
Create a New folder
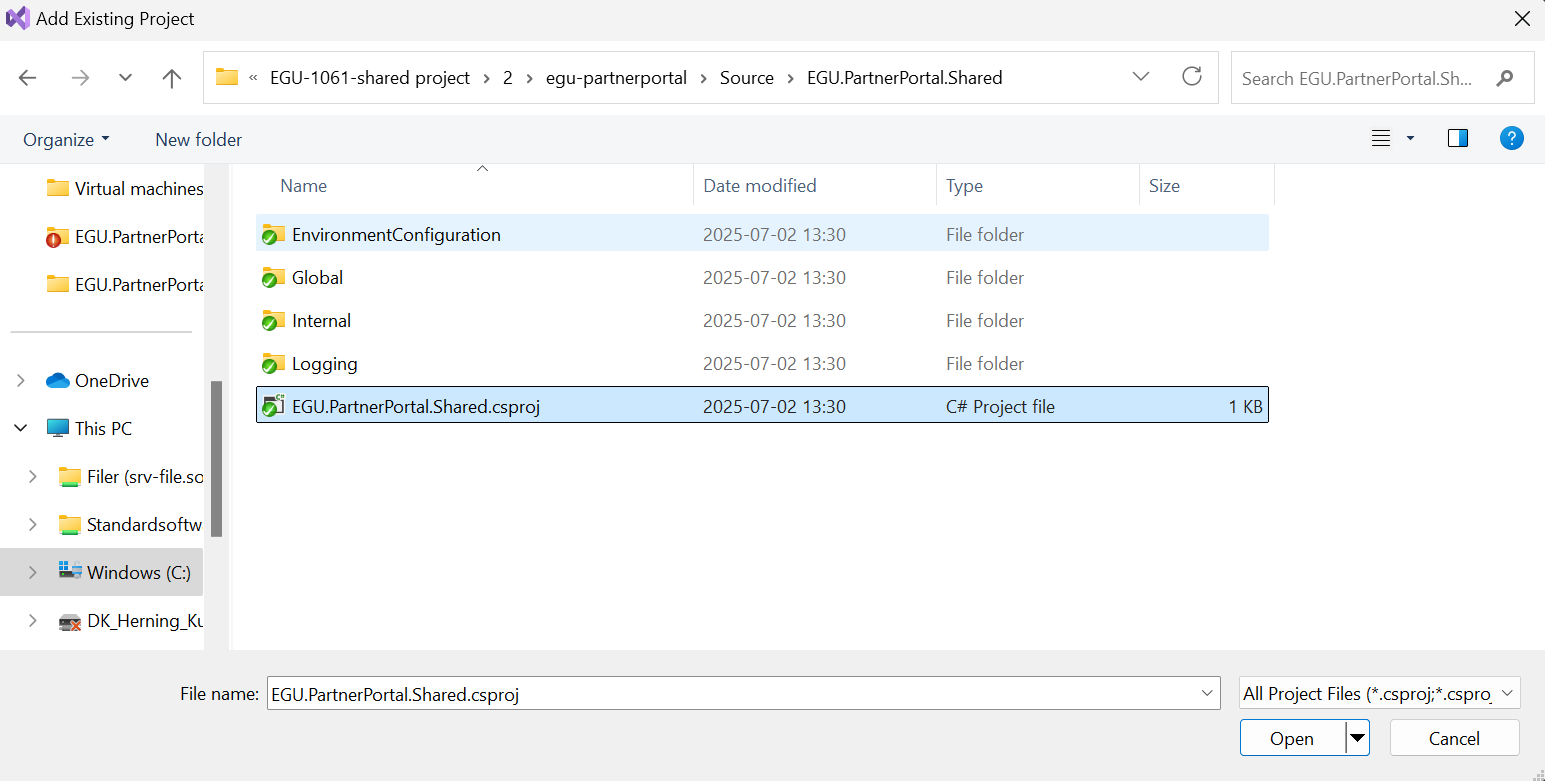coord(198,140)
